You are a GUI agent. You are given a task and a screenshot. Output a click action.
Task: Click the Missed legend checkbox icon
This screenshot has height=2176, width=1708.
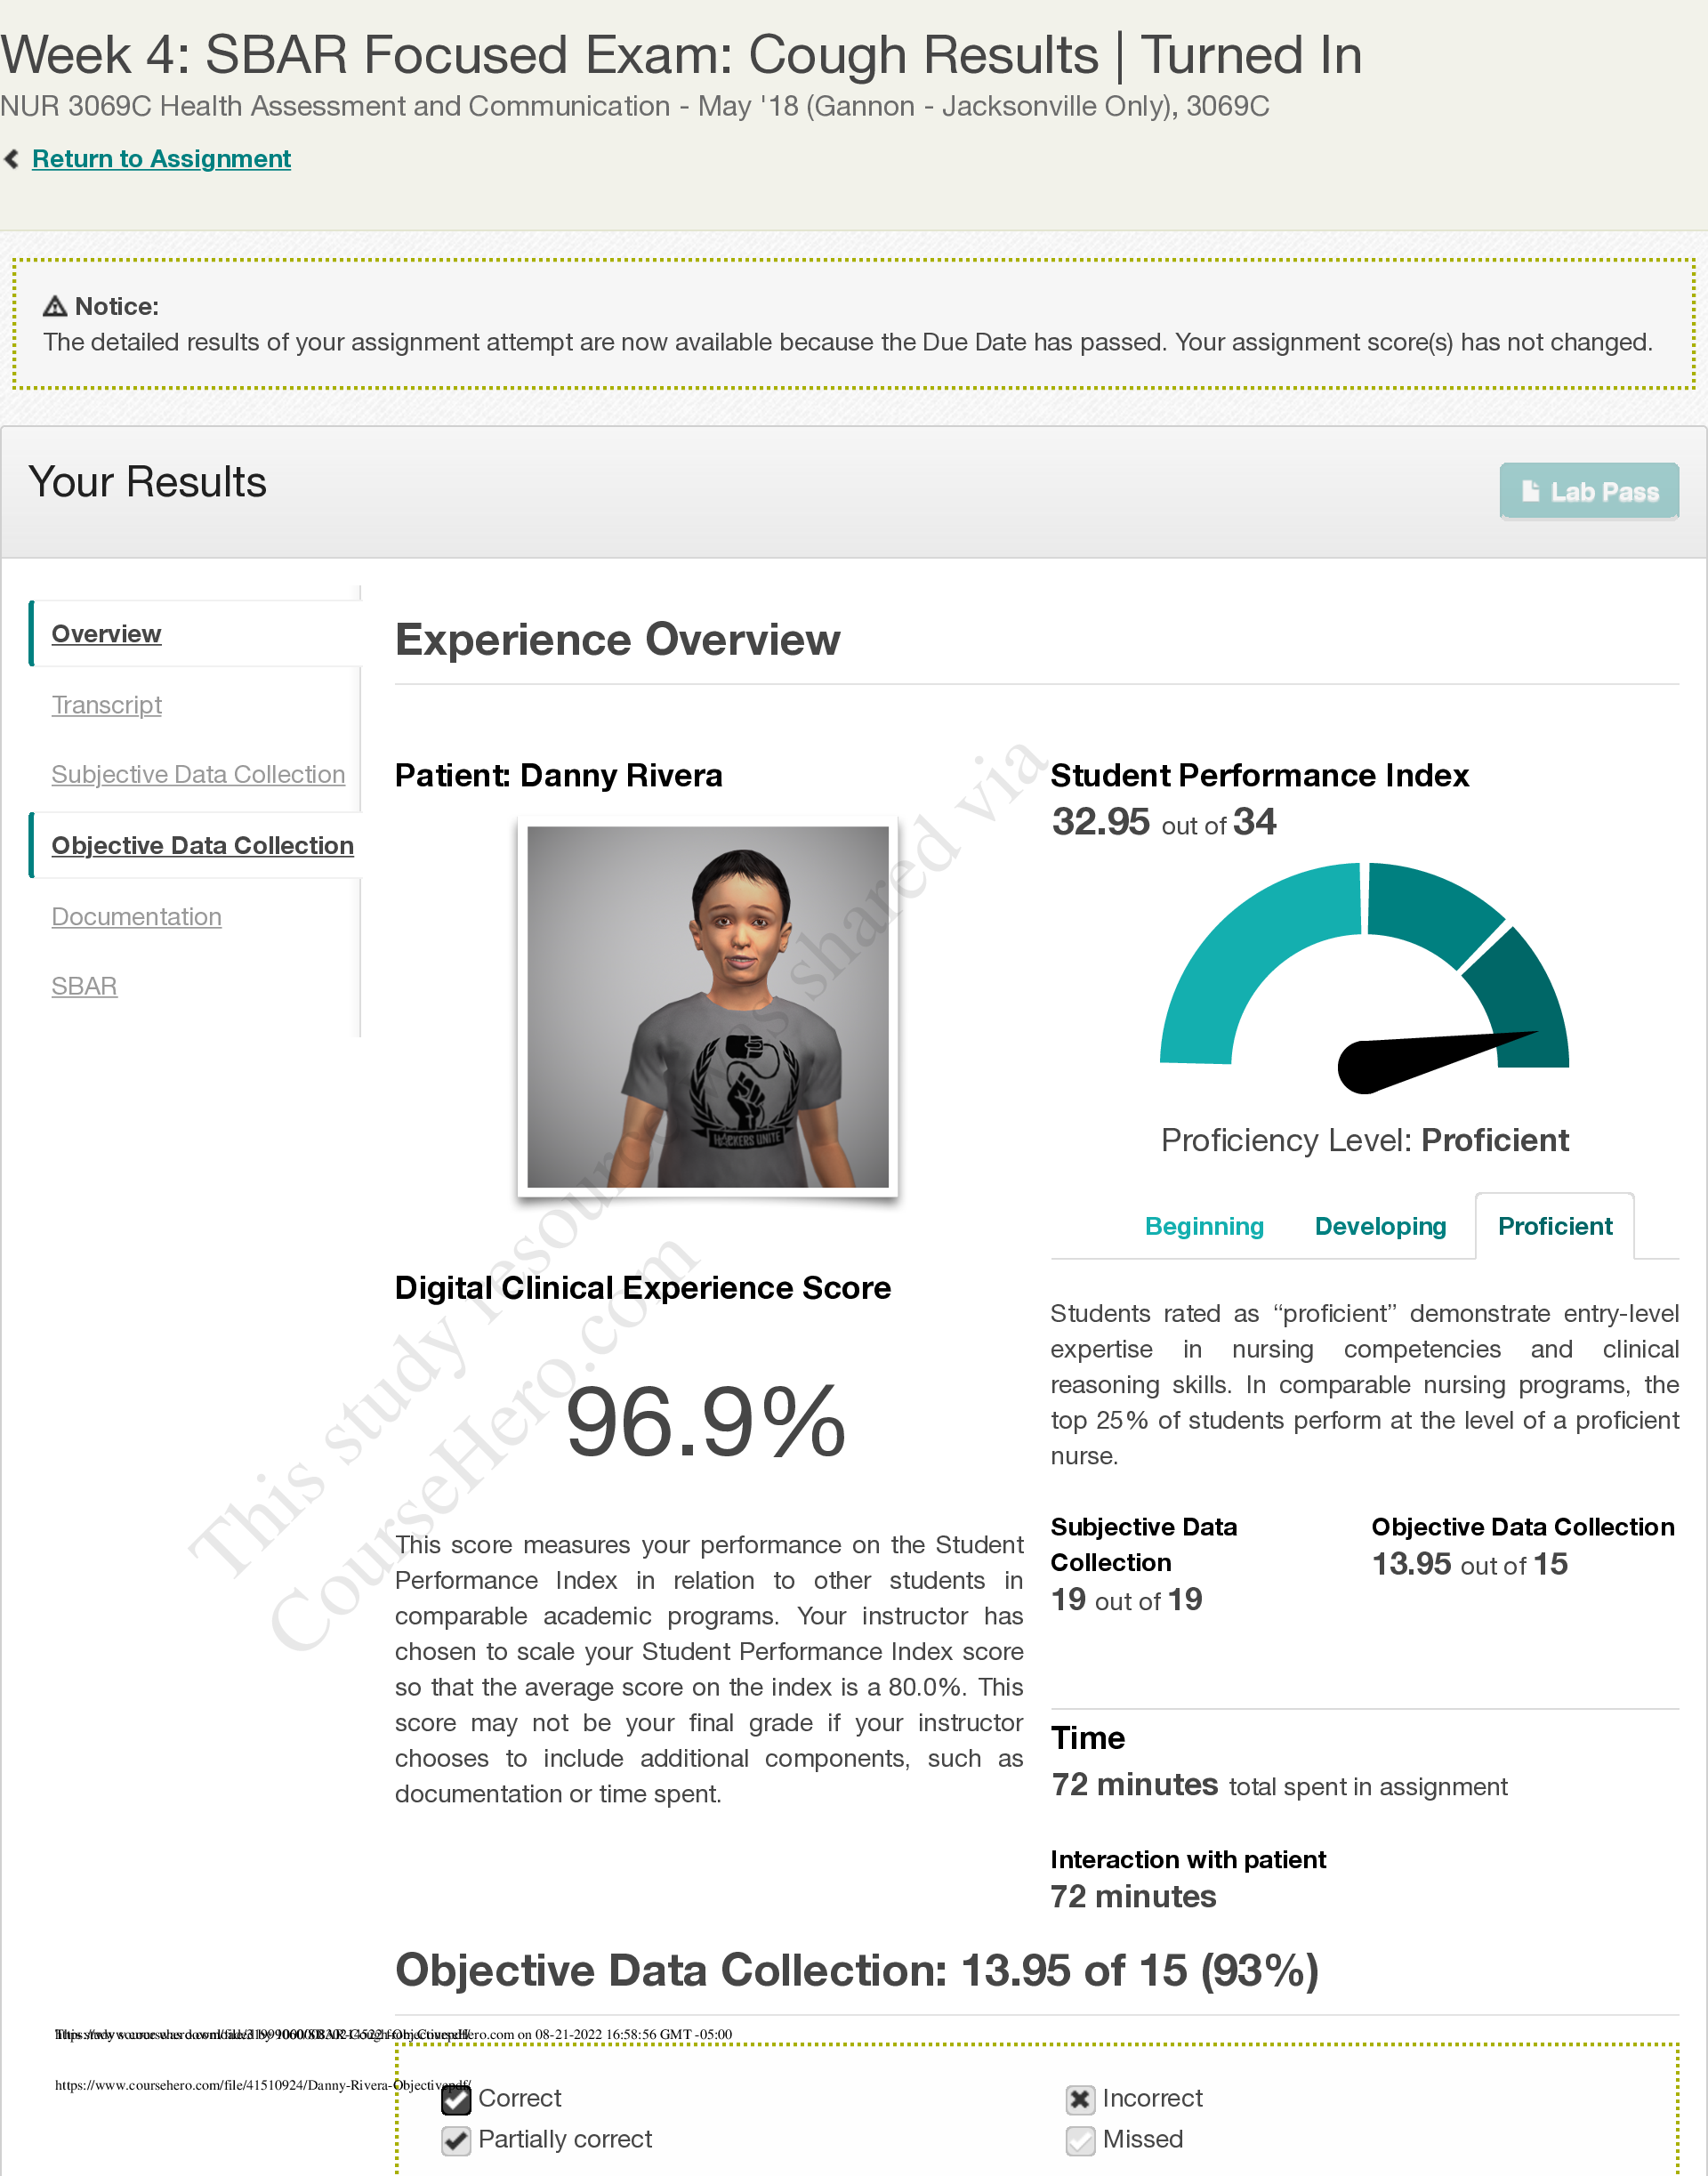1080,2140
